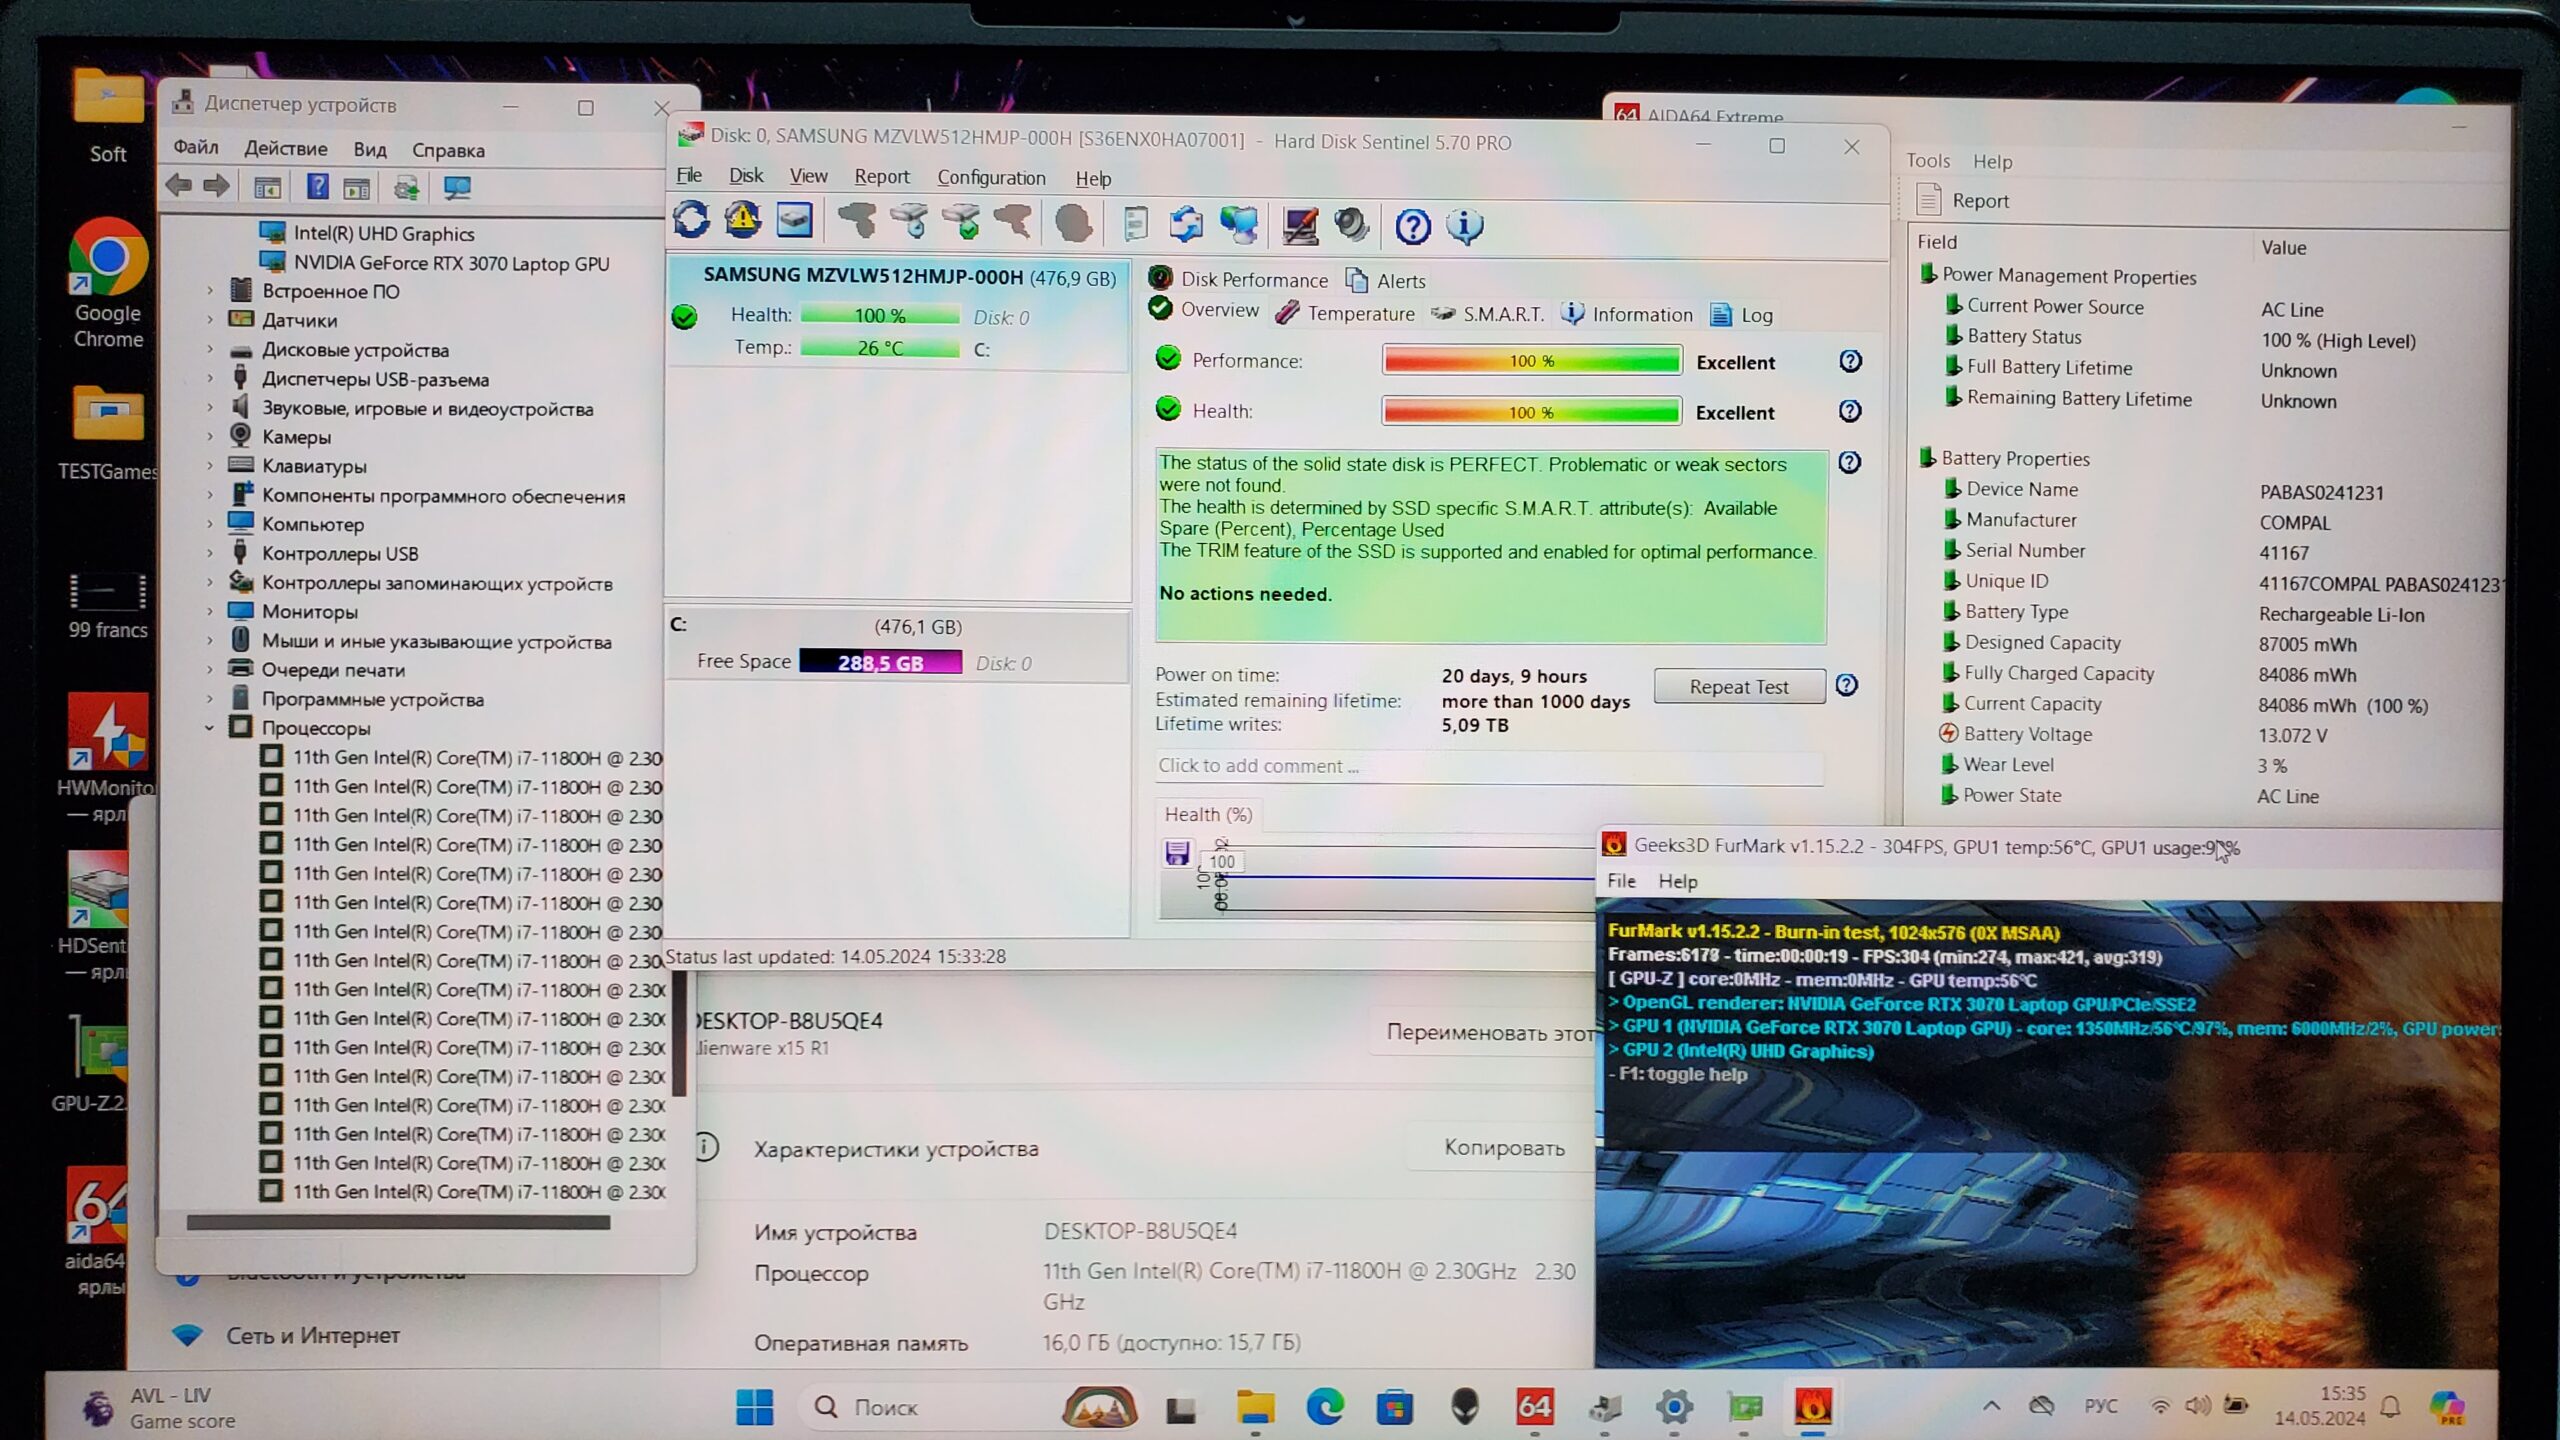
Task: Click the yellow warning alert toolbar icon
Action: (x=742, y=221)
